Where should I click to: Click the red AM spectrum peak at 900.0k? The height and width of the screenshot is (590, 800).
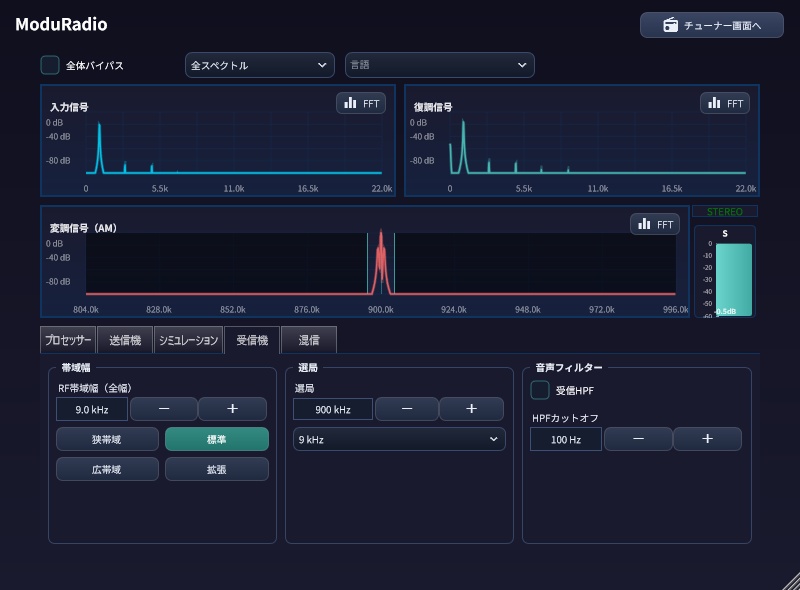pyautogui.click(x=381, y=263)
